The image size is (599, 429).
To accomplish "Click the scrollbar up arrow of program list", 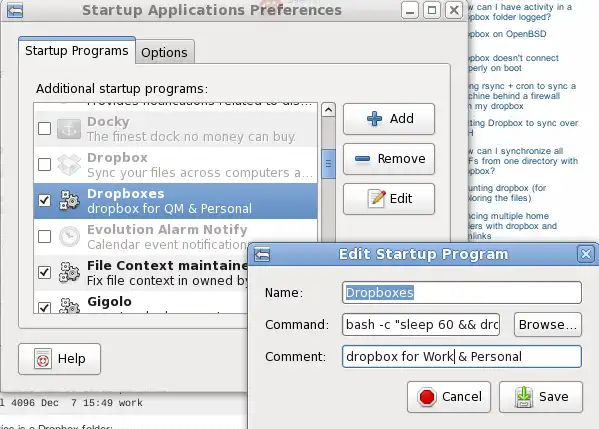I will (328, 110).
